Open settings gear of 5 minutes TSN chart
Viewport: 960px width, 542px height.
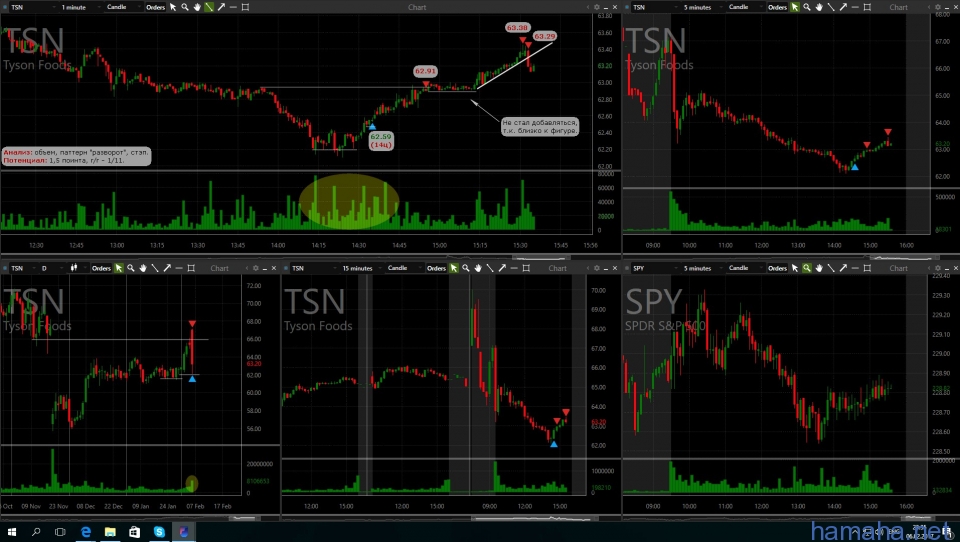(x=937, y=7)
